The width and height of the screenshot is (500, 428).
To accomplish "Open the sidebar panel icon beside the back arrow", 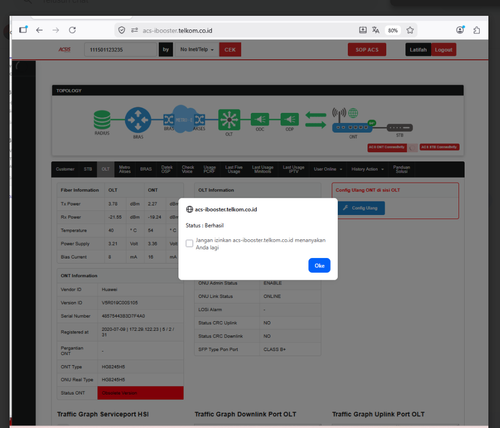I will click(23, 30).
